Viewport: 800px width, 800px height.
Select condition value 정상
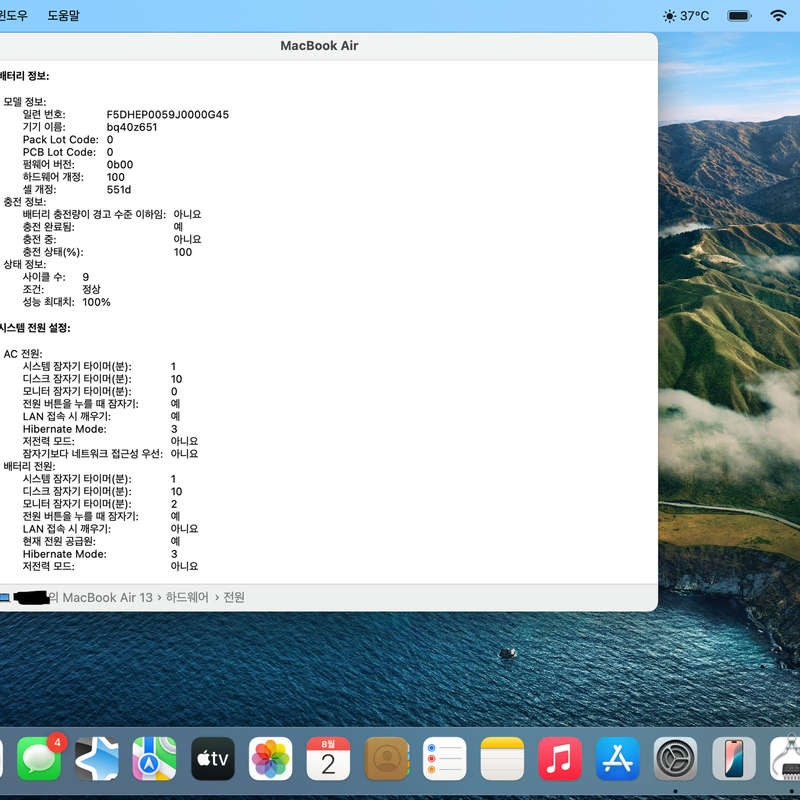pos(92,289)
